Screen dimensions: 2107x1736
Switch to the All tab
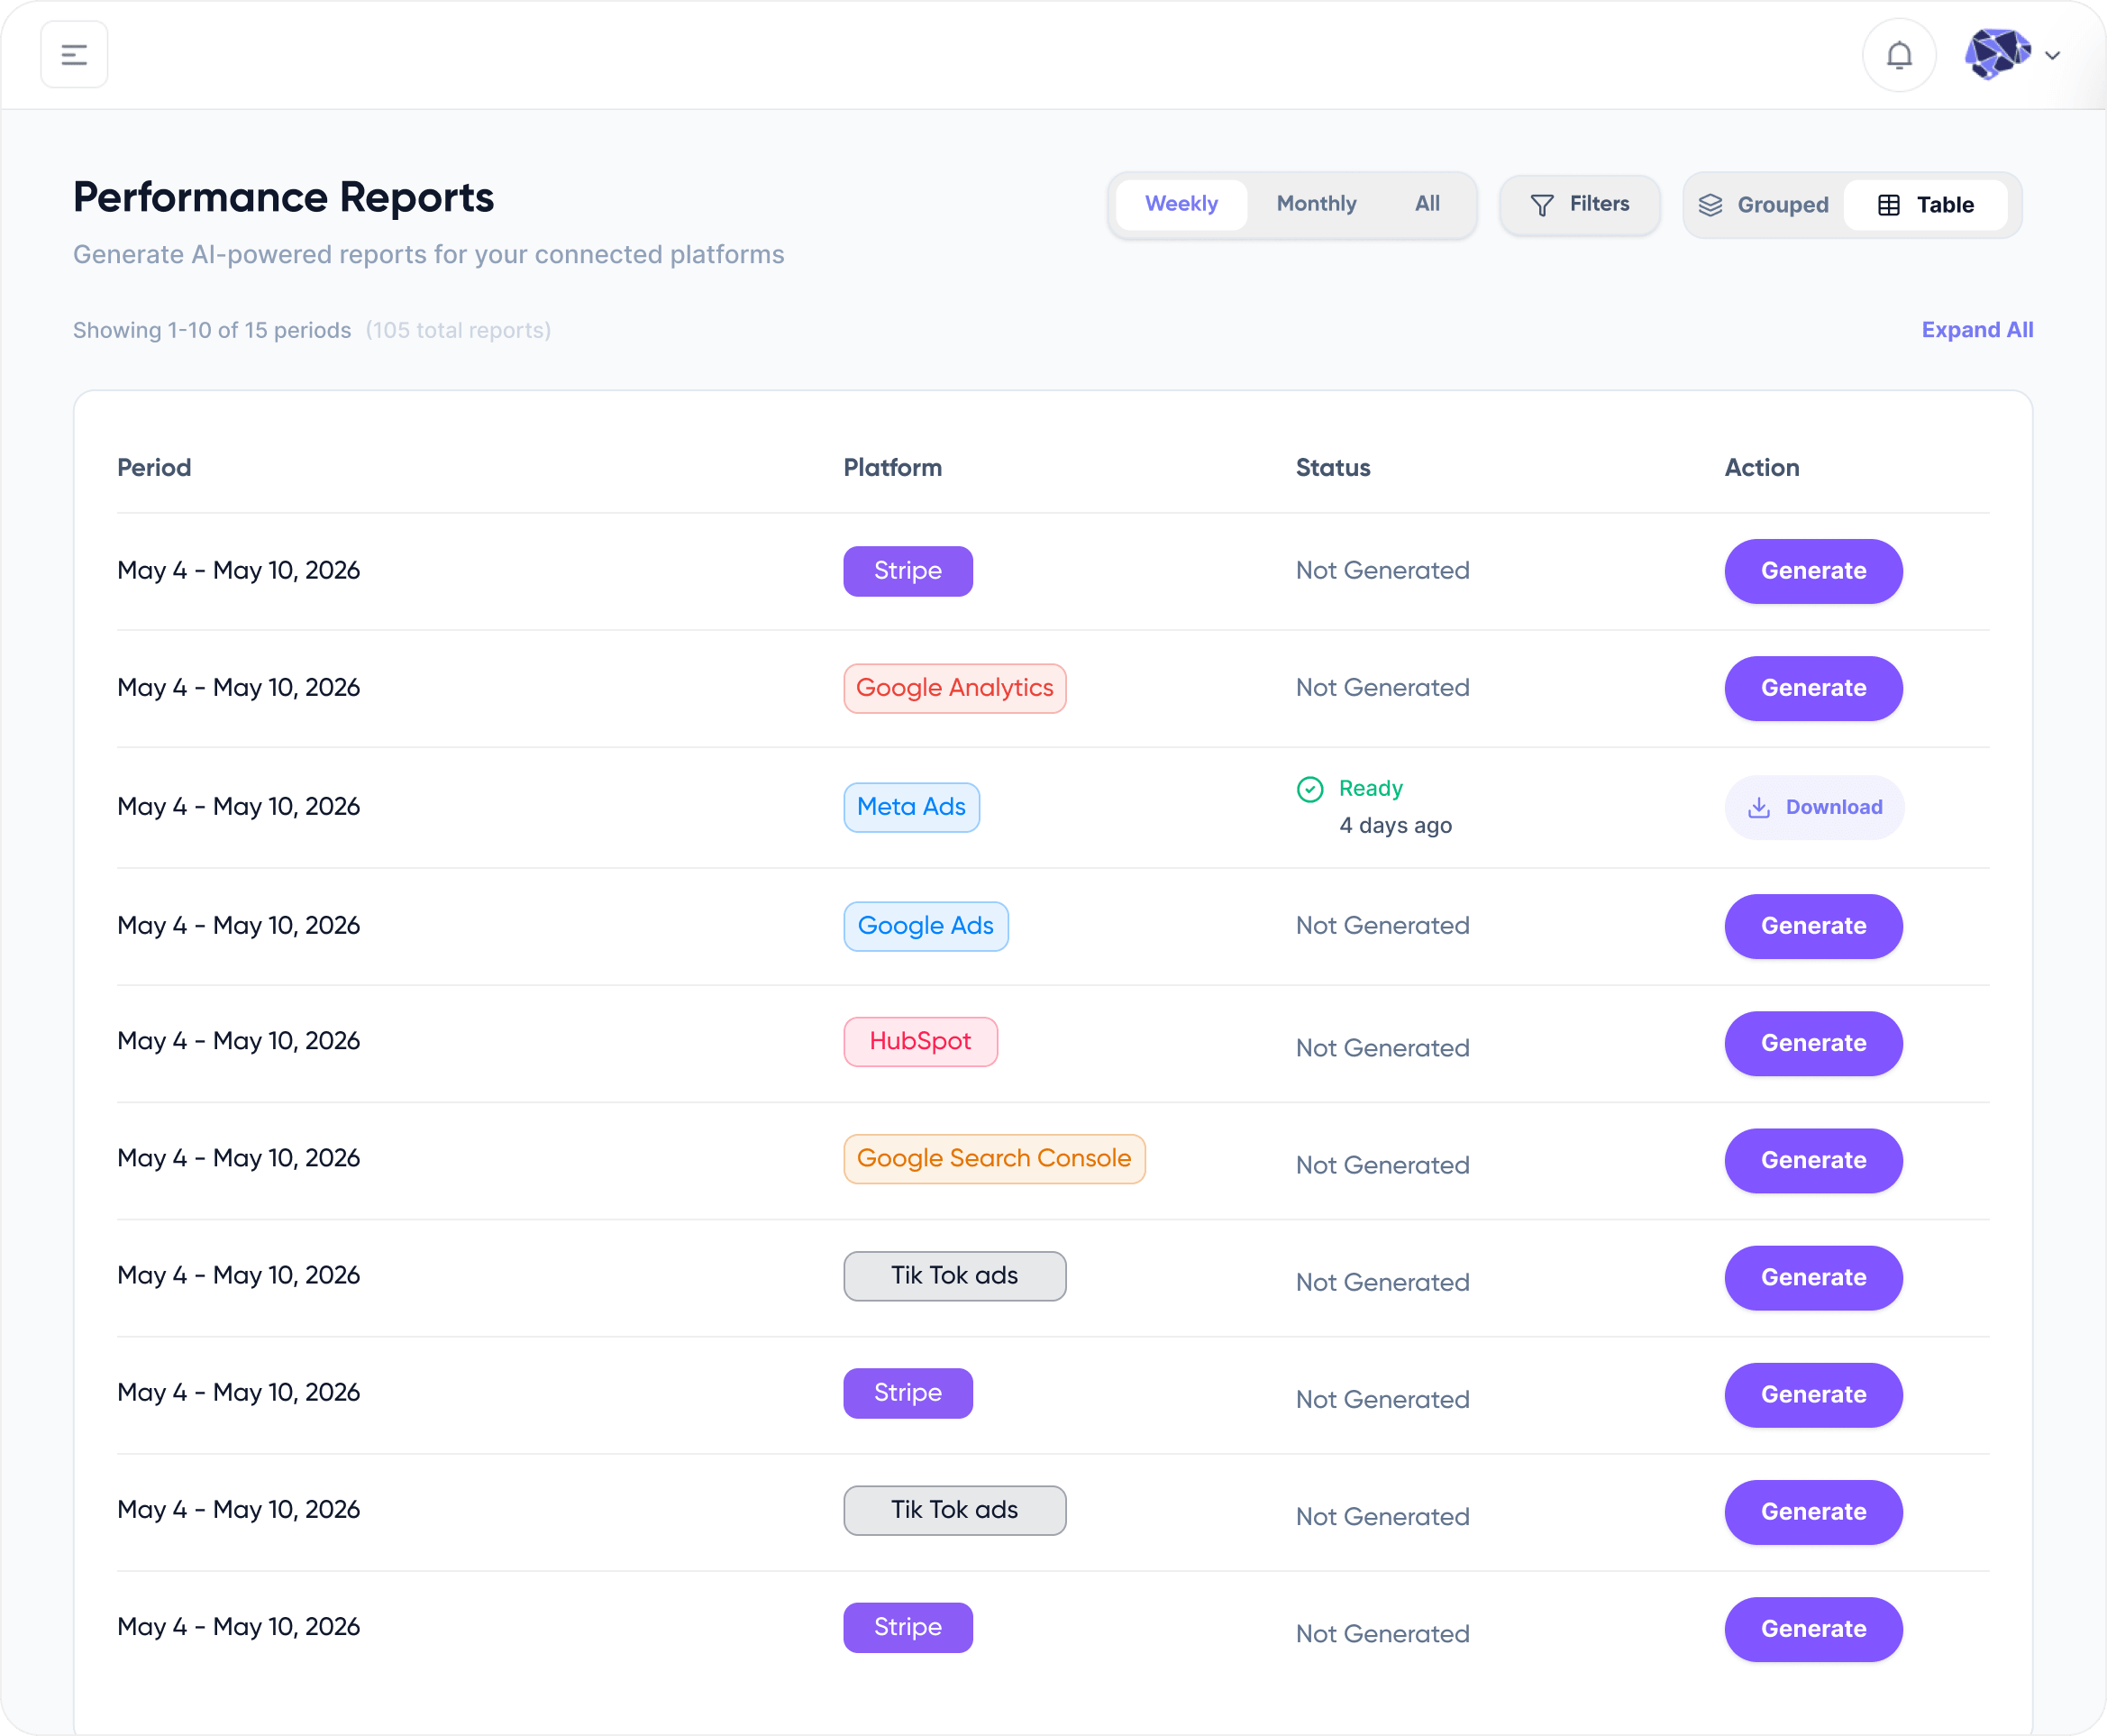tap(1427, 204)
